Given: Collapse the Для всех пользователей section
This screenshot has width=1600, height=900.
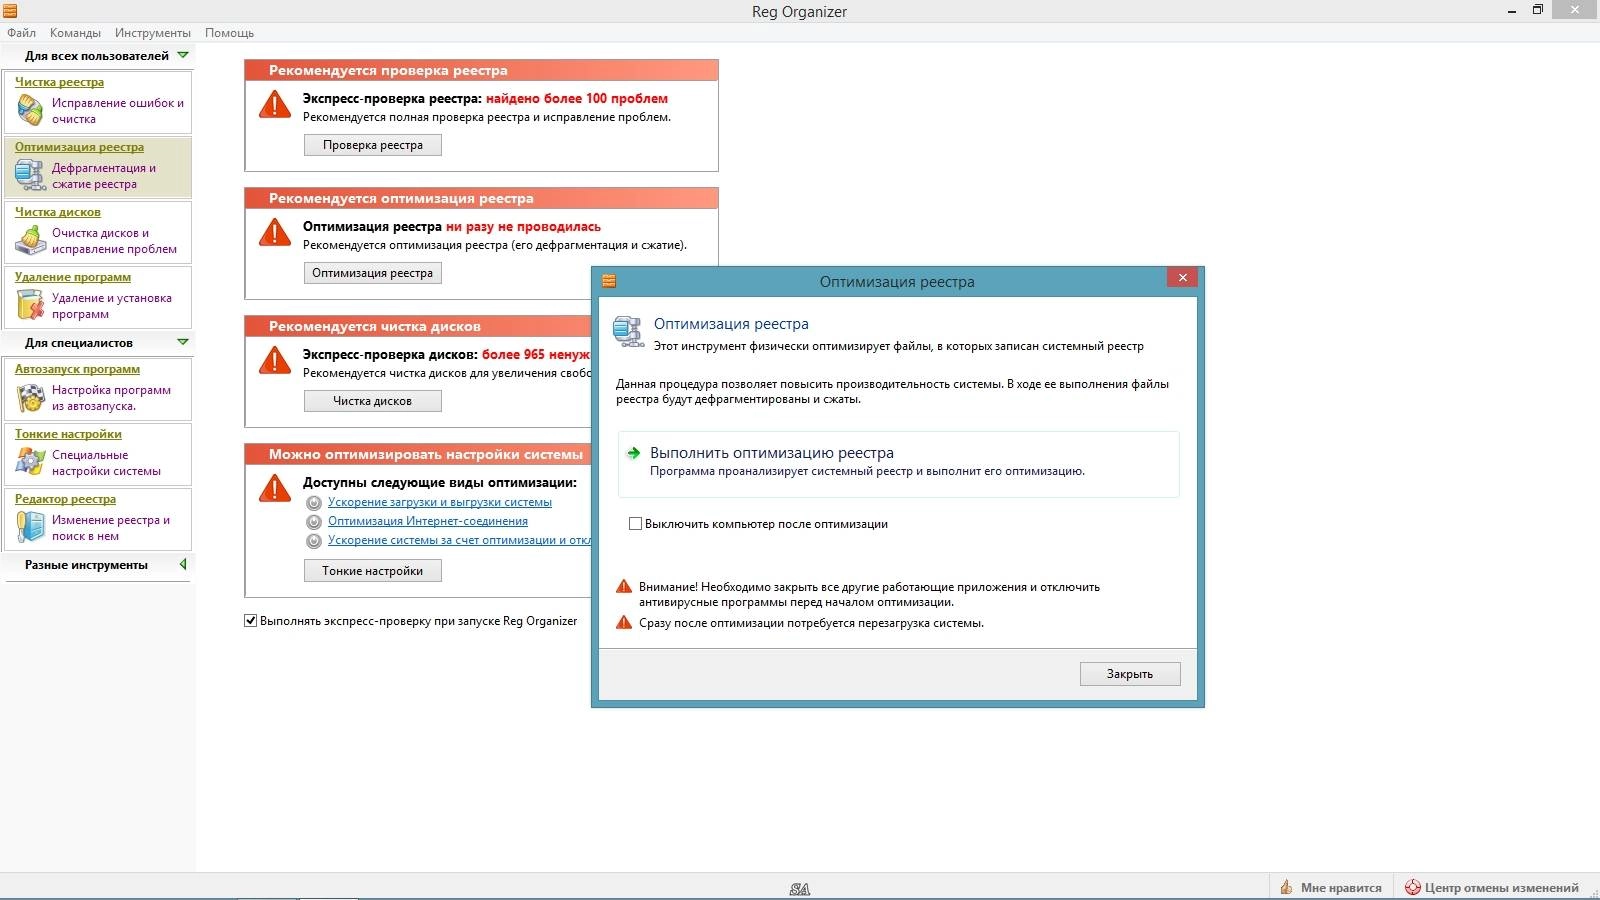Looking at the screenshot, I should tap(182, 55).
